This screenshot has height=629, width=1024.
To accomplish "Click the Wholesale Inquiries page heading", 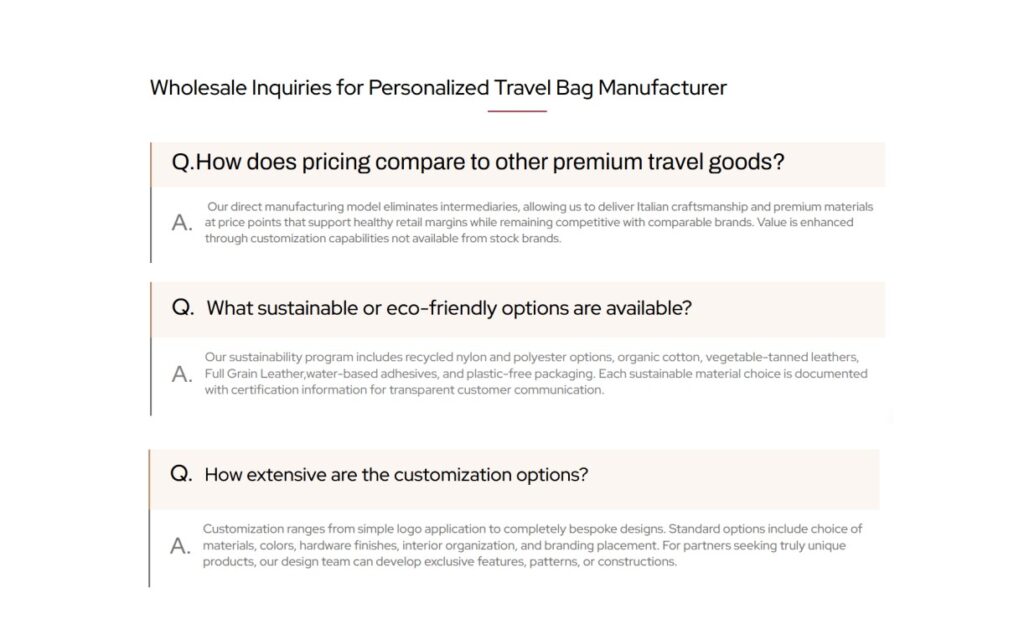I will (x=438, y=88).
